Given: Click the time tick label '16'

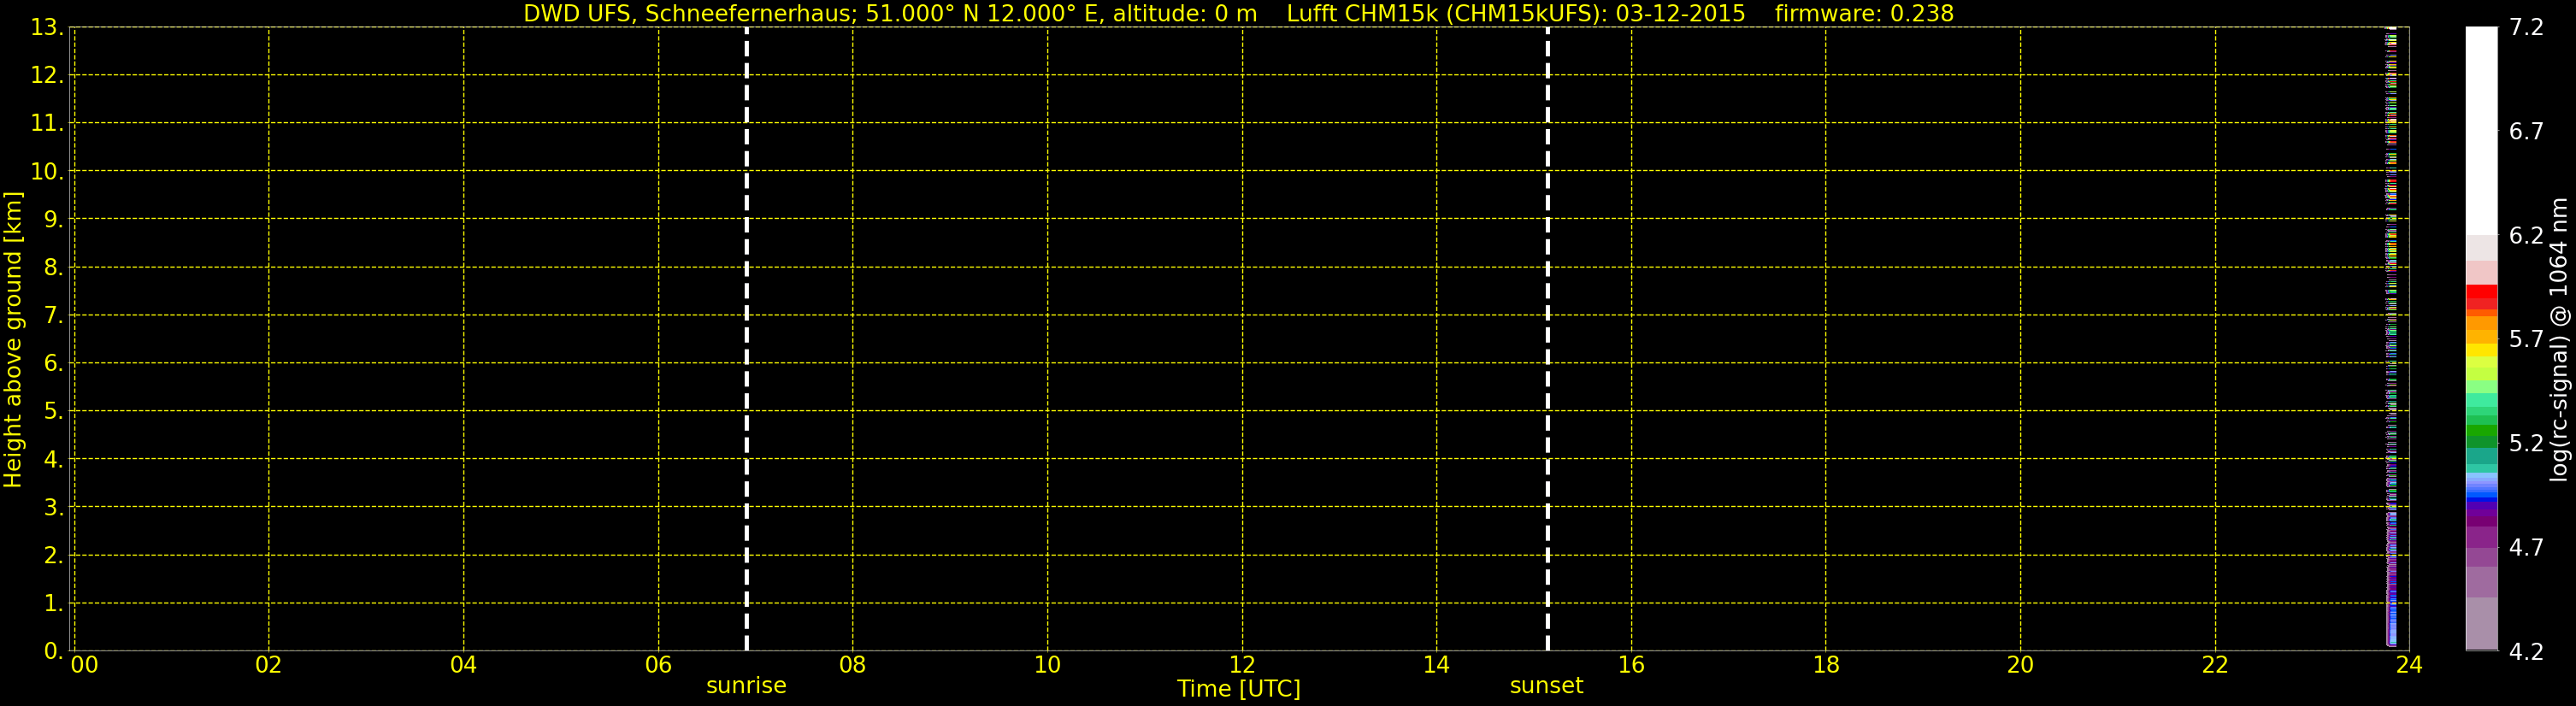Looking at the screenshot, I should 1632,665.
